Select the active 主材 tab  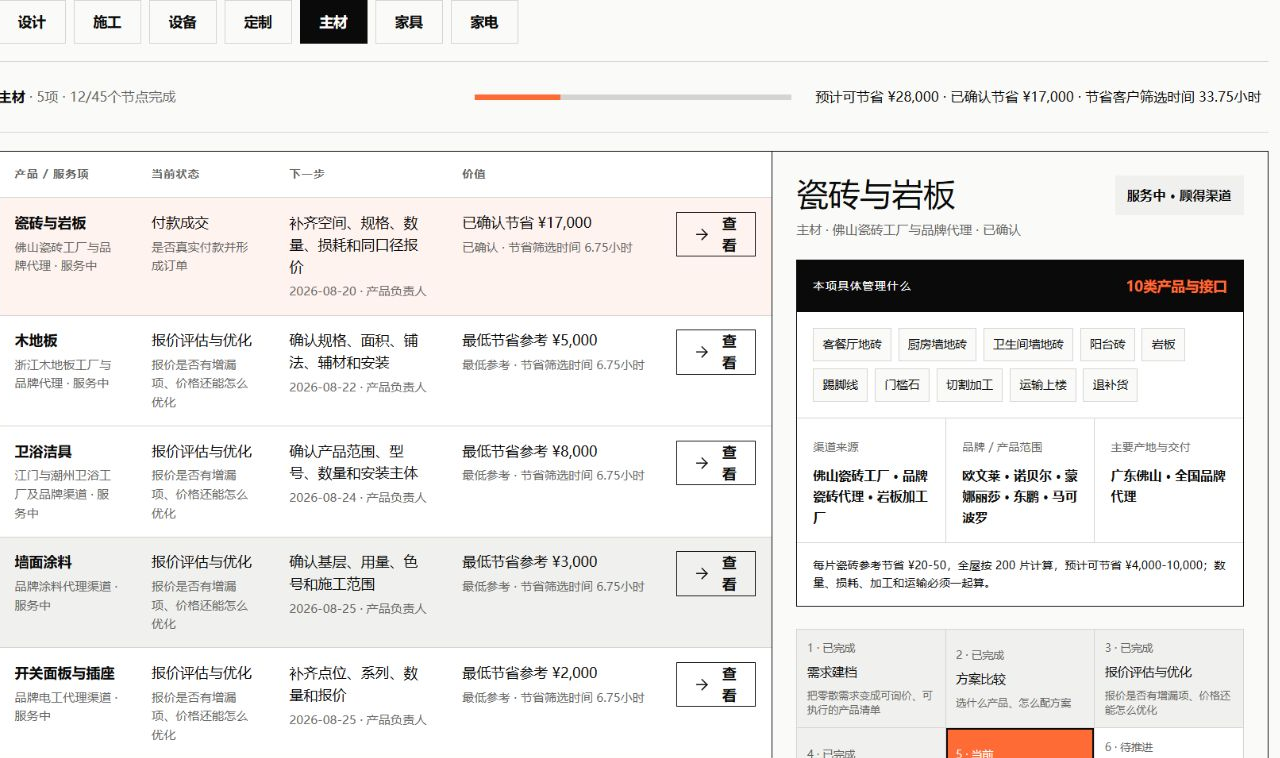[x=333, y=22]
